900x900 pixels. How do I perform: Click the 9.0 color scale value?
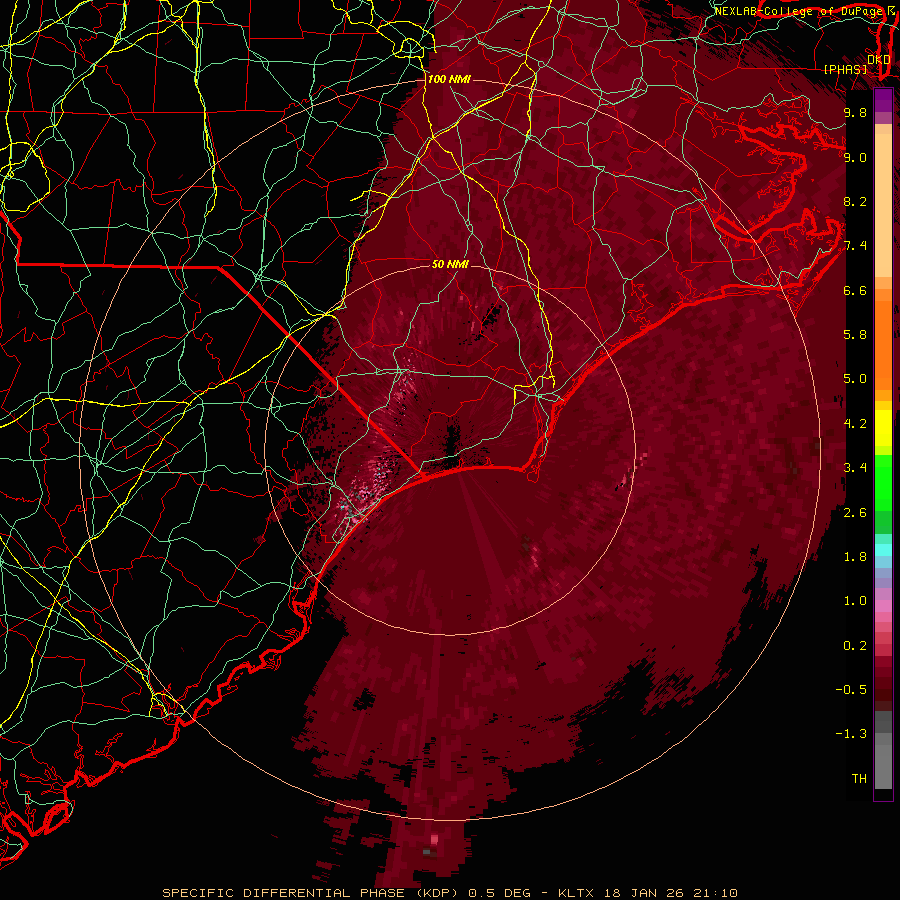[x=855, y=157]
